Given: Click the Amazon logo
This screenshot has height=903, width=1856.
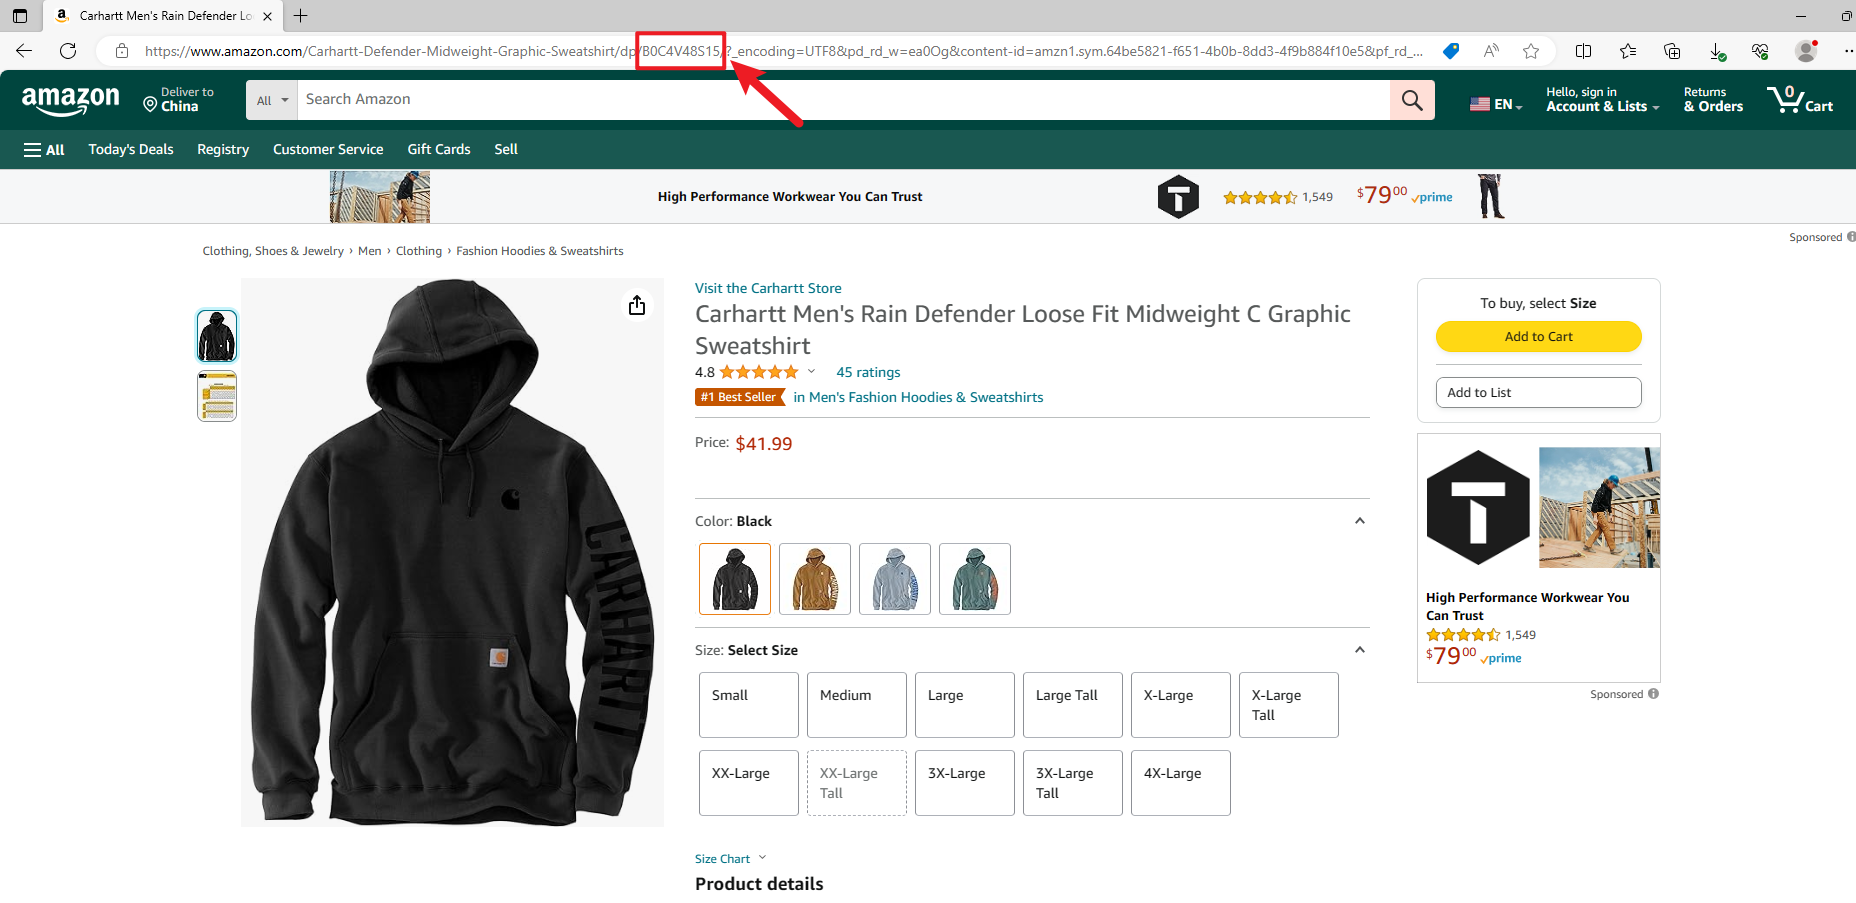Looking at the screenshot, I should click(x=70, y=100).
